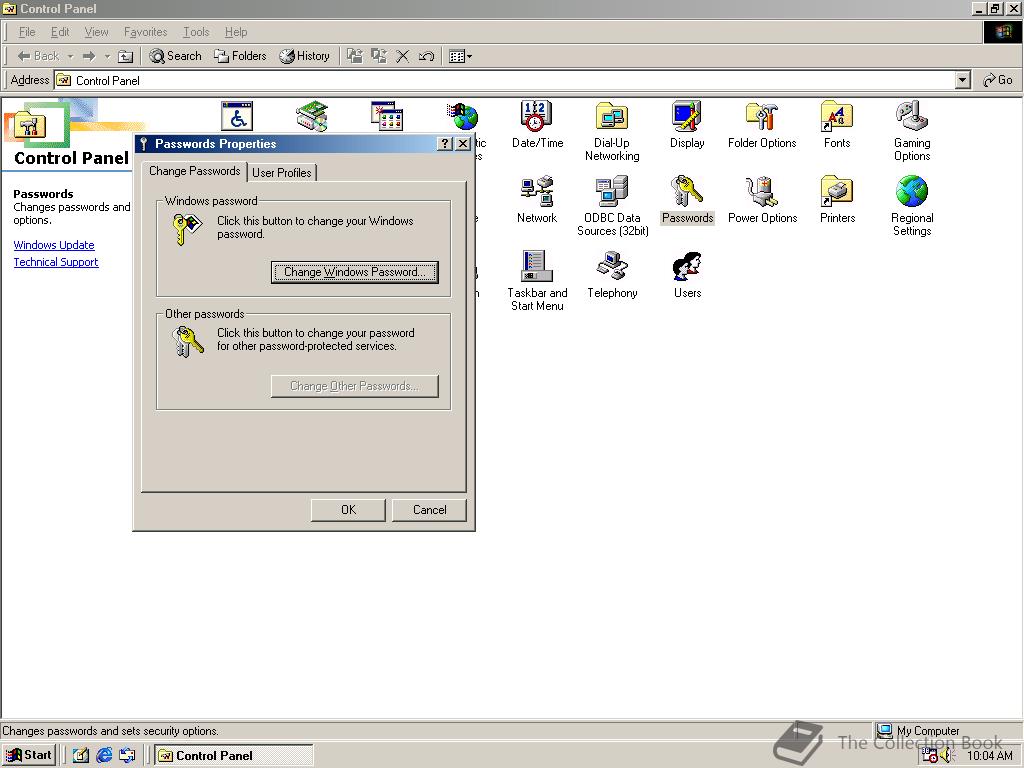
Task: Open the Views dropdown button
Action: click(460, 56)
